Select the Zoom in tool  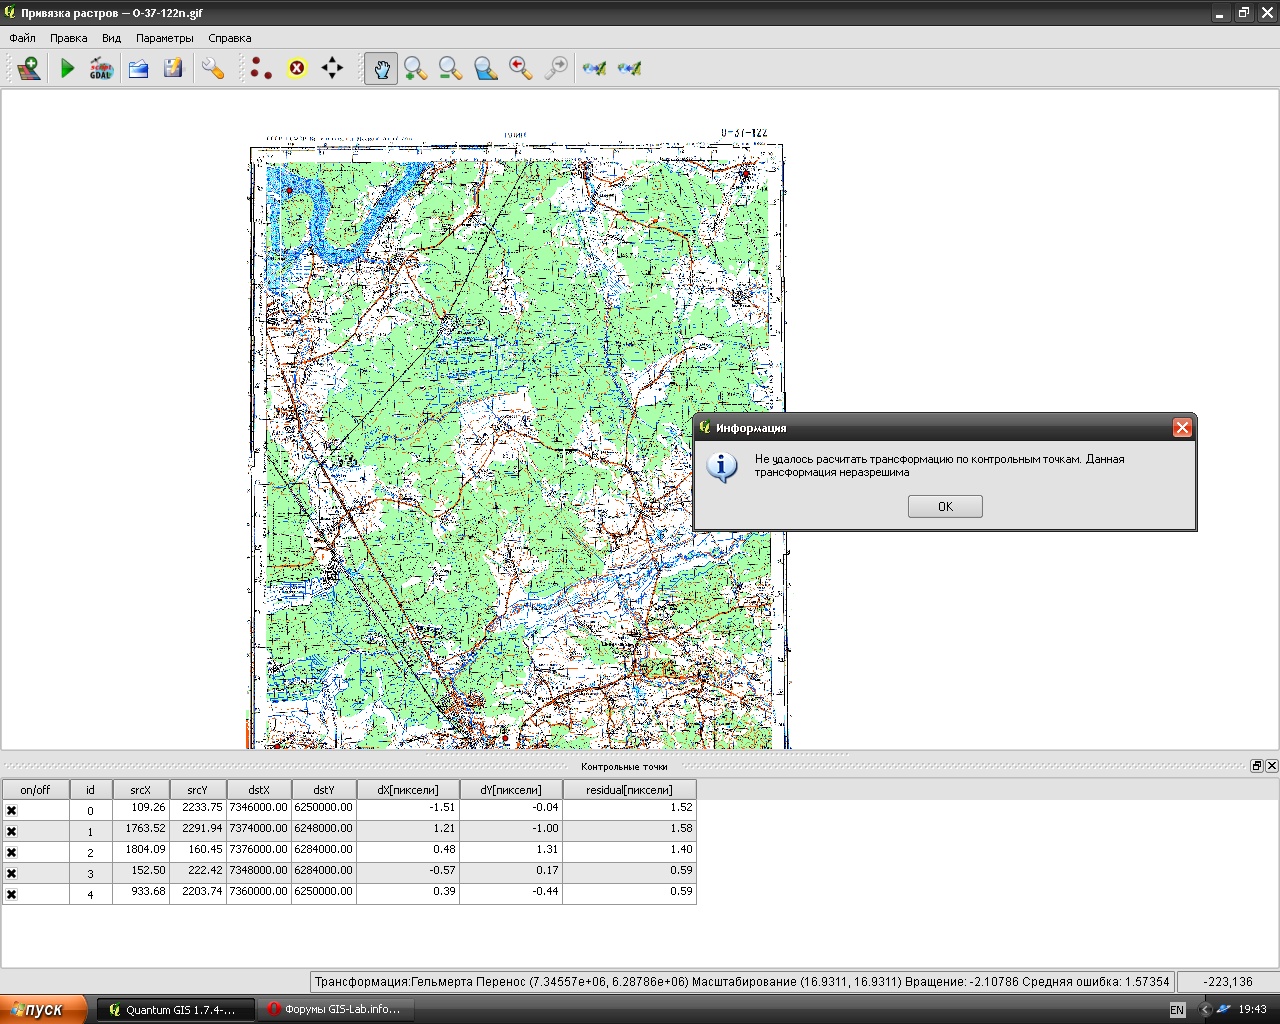pos(416,68)
